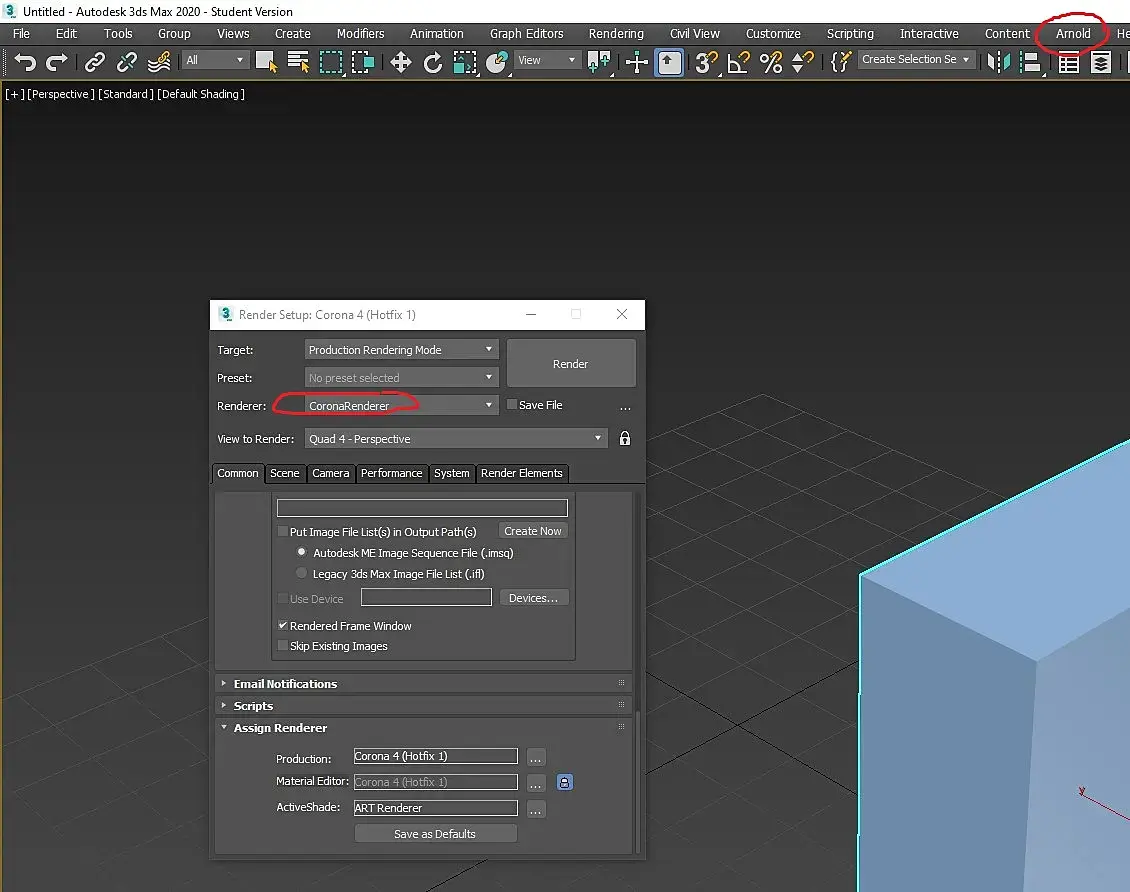Select the Move tool
Screen dimensions: 1130x892
(400, 62)
